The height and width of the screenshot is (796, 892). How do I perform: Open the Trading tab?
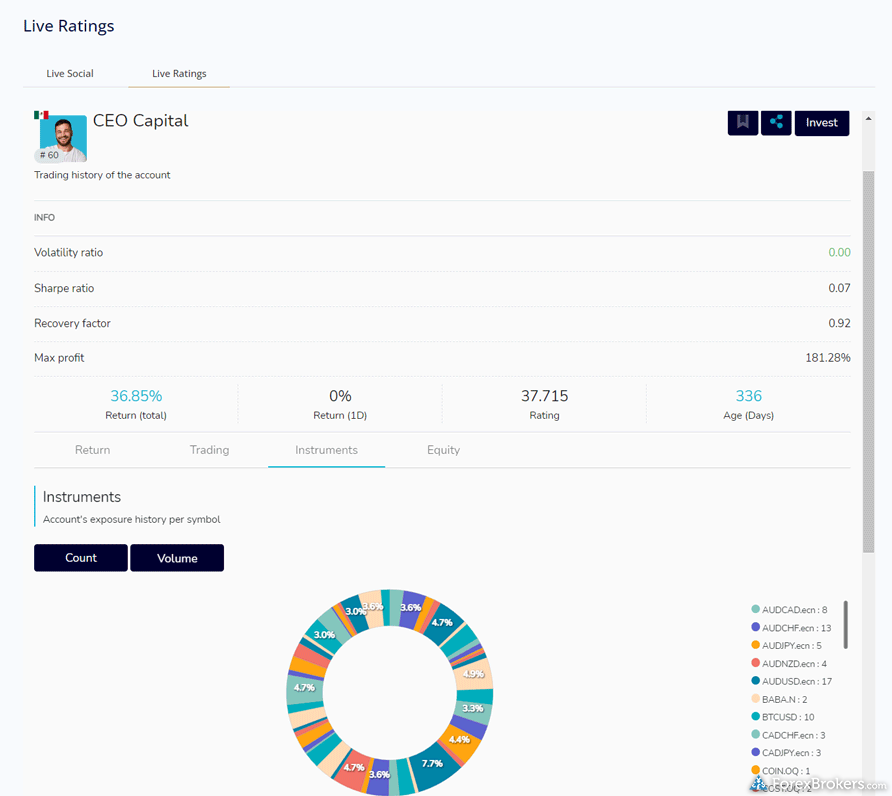tap(209, 450)
